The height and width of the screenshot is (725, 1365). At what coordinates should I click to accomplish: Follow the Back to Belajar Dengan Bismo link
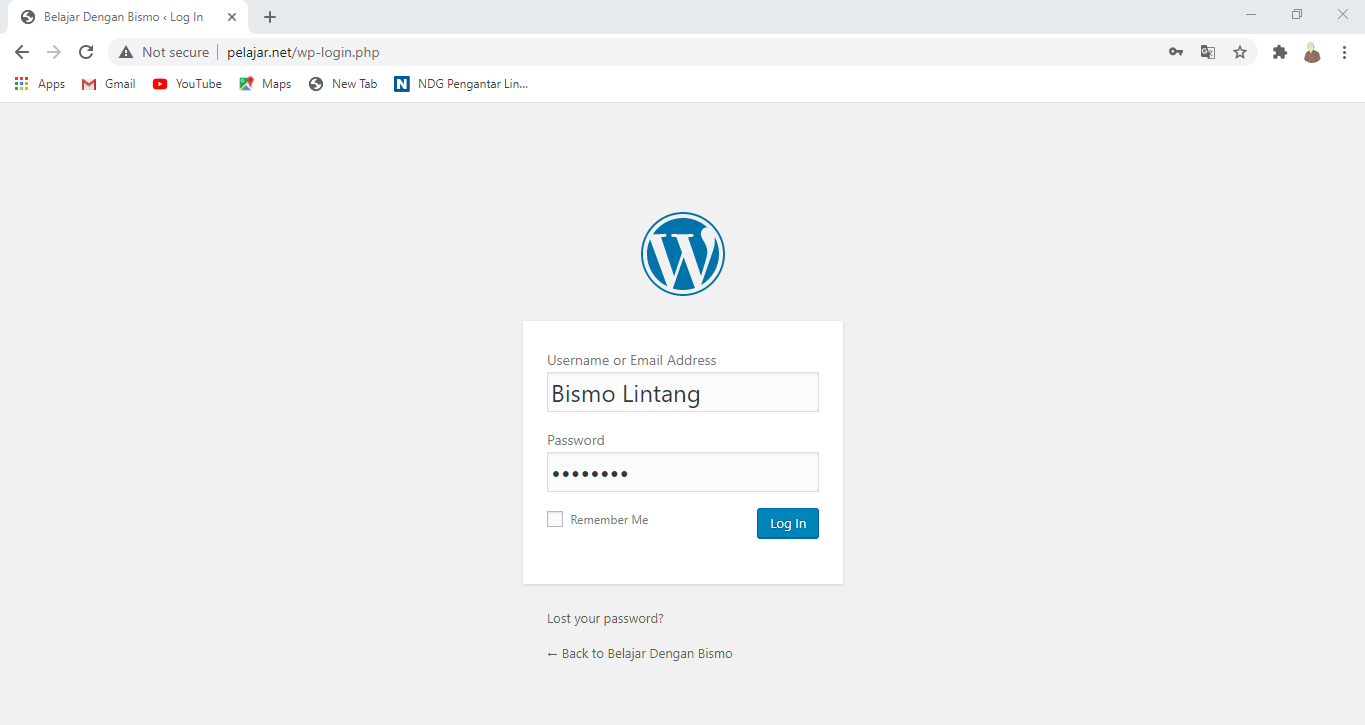[640, 653]
